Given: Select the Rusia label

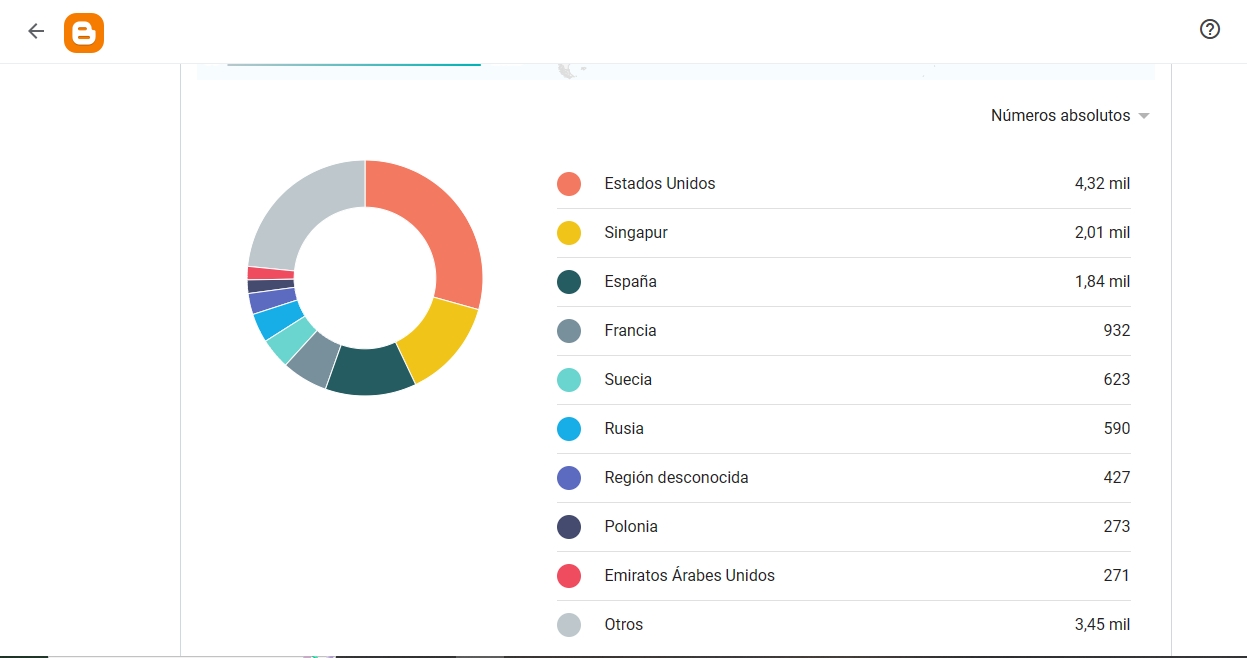Looking at the screenshot, I should 624,429.
